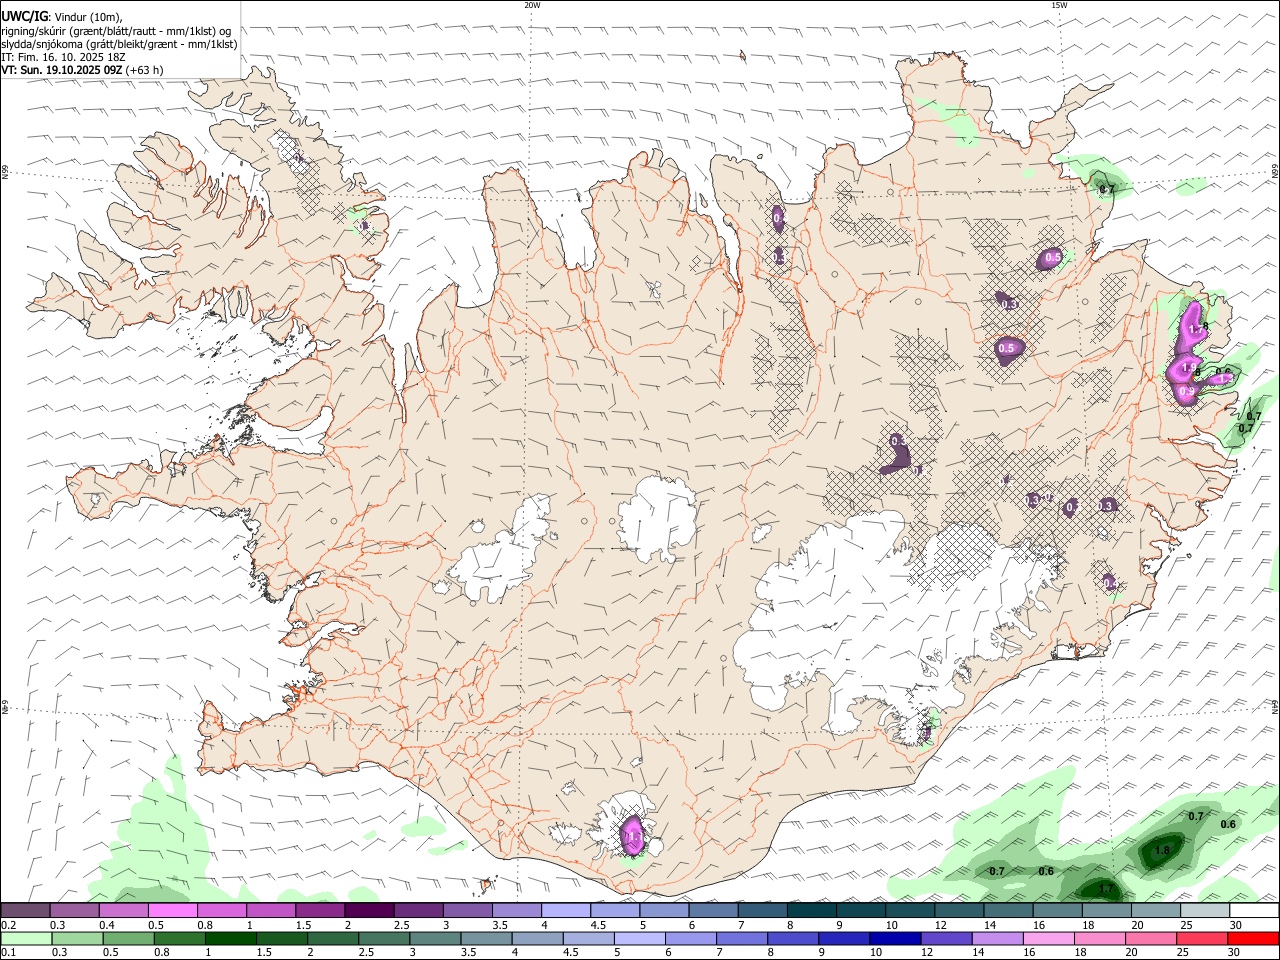The width and height of the screenshot is (1280, 960).
Task: Click the palest green 0.1–0.3 rain swatch
Action: pyautogui.click(x=26, y=938)
